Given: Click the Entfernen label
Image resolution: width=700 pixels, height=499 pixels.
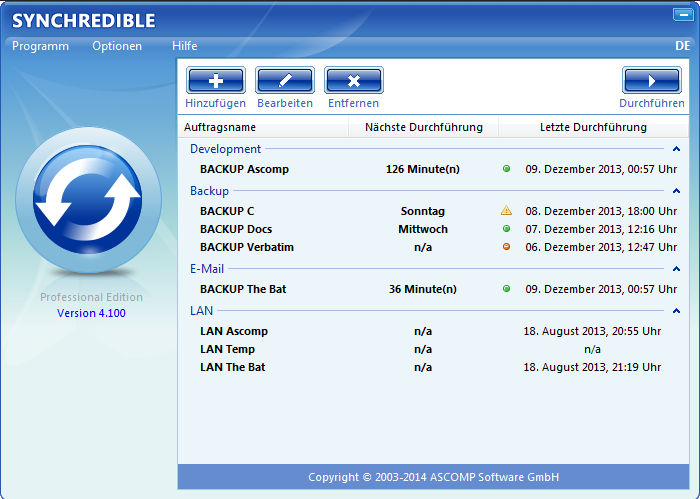Looking at the screenshot, I should [x=353, y=103].
